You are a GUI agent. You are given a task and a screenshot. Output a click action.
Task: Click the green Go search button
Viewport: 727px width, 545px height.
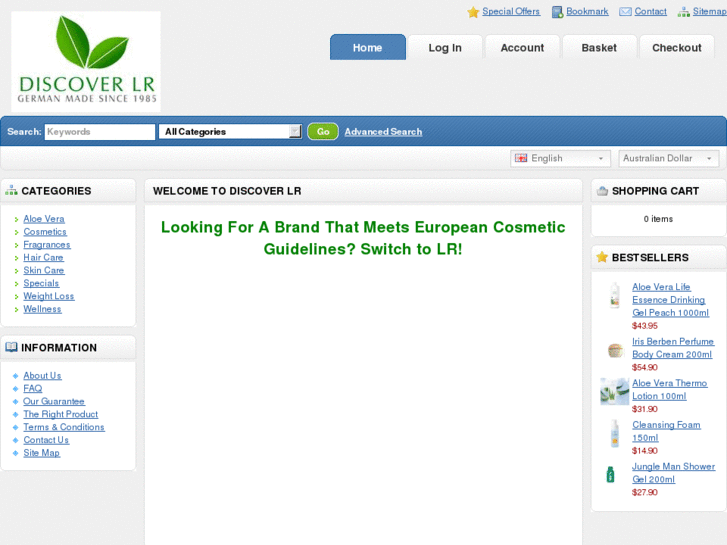[323, 132]
